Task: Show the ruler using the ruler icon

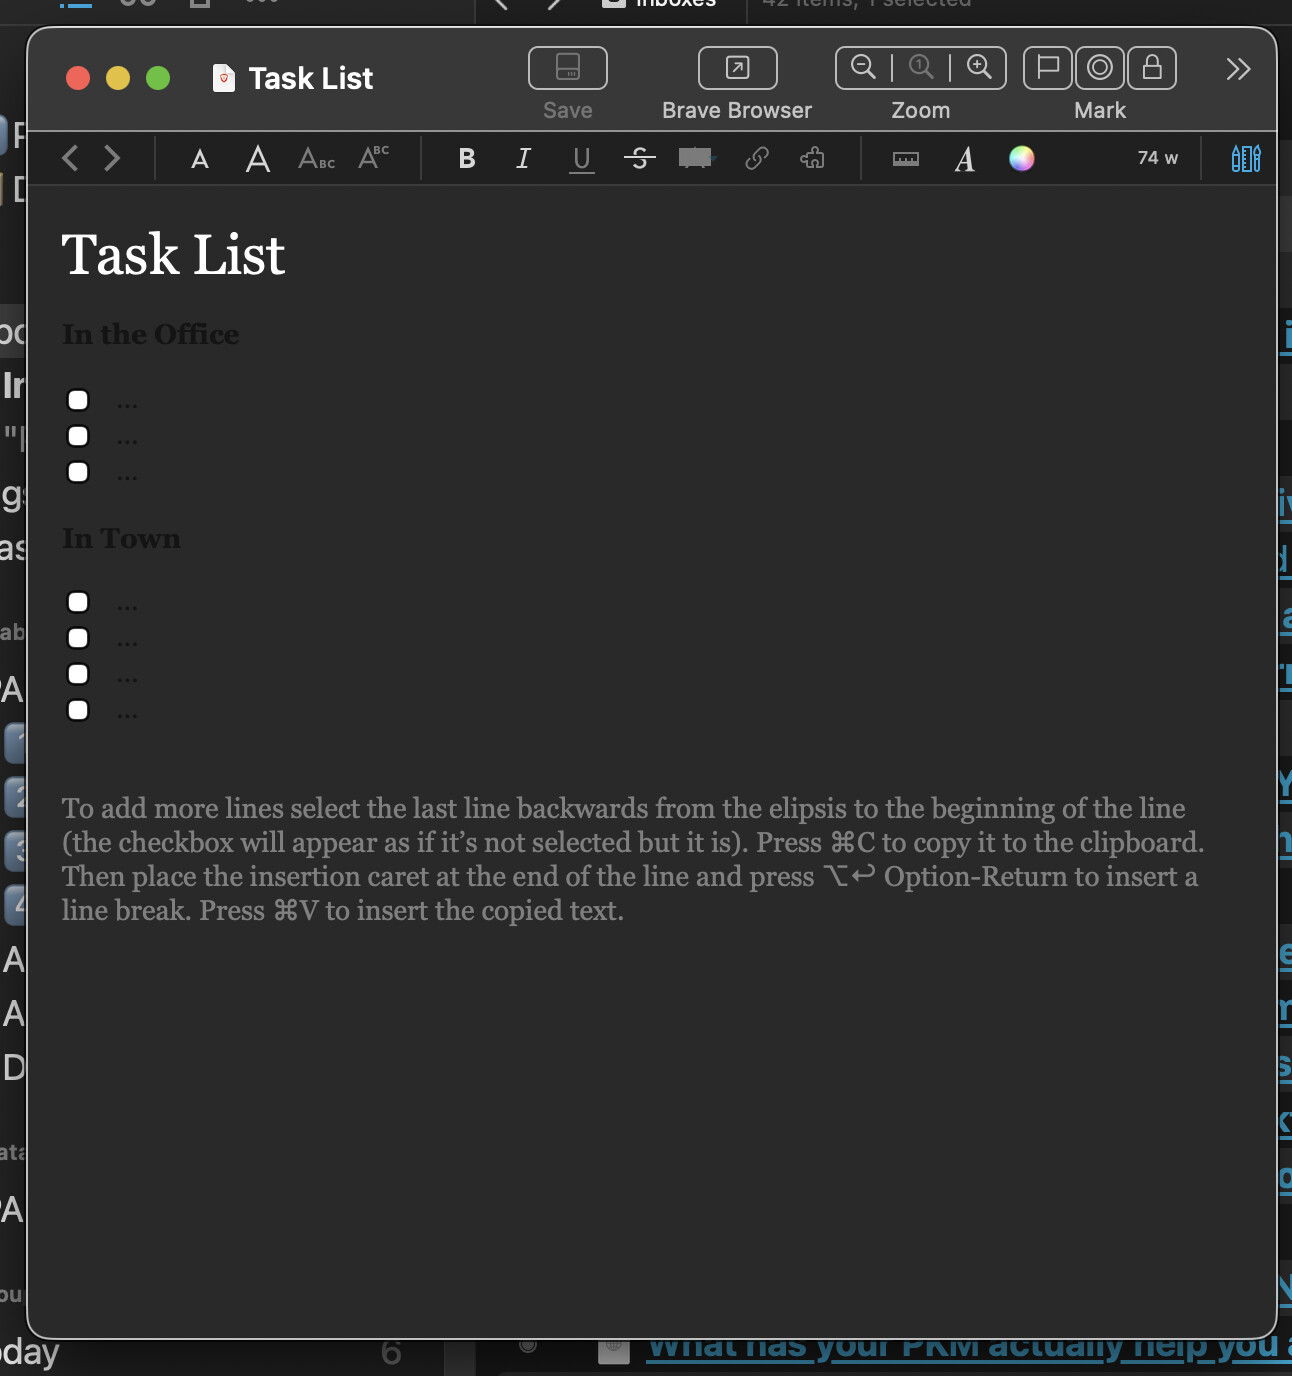Action: point(905,159)
